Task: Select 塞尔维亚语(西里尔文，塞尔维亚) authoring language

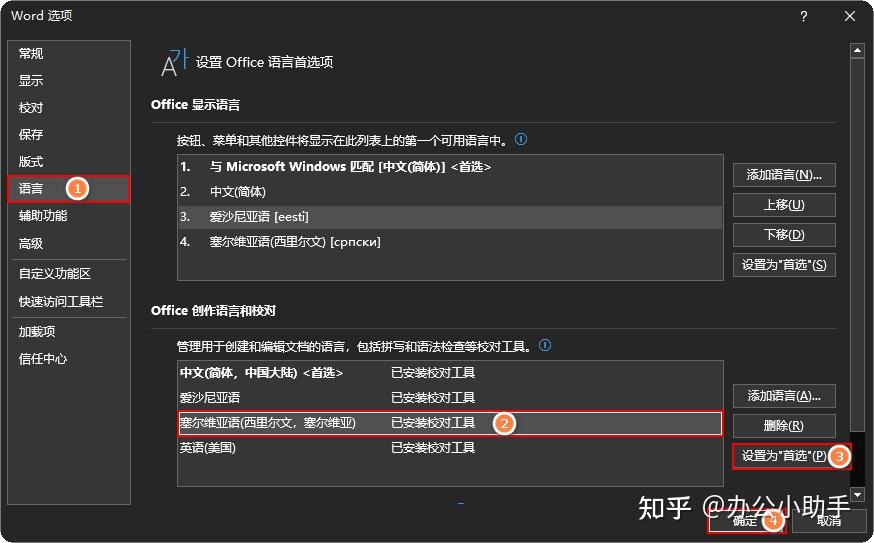Action: (x=450, y=423)
